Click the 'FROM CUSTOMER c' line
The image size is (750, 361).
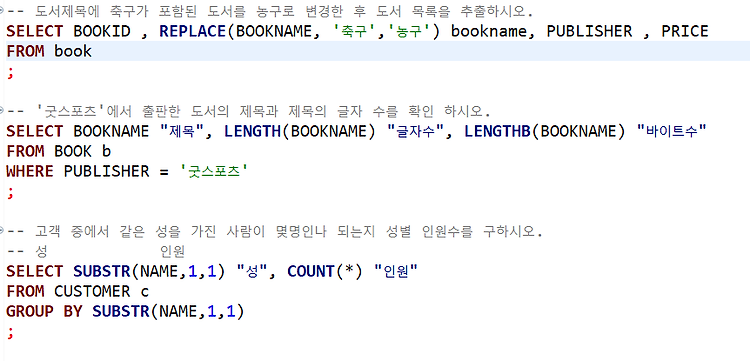coord(77,291)
